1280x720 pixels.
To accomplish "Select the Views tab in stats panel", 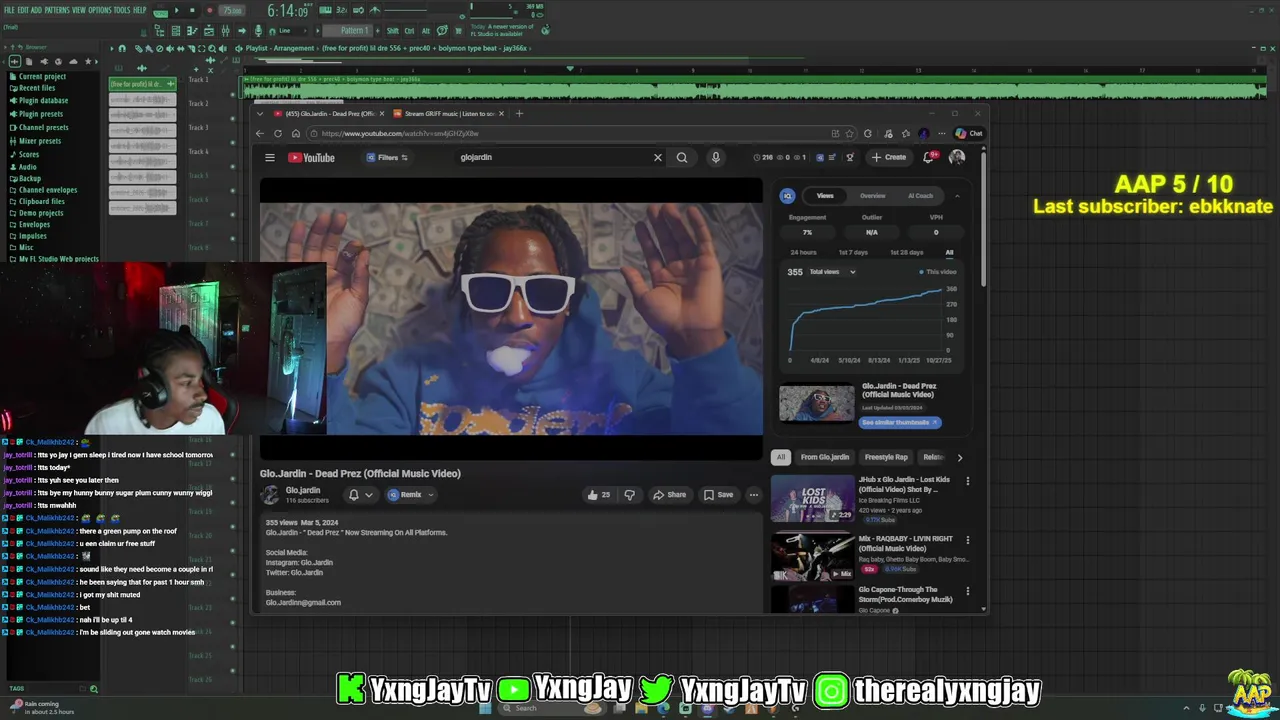I will click(825, 196).
